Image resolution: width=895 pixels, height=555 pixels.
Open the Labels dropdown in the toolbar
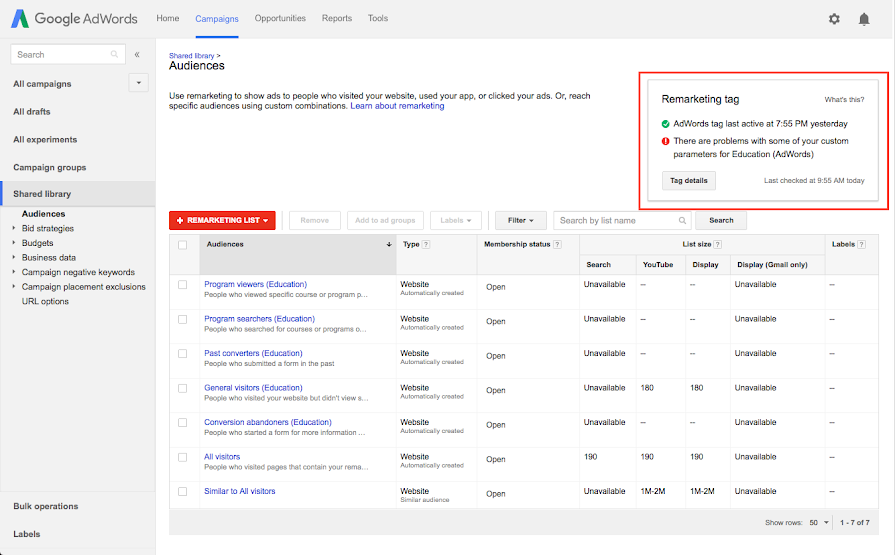455,220
